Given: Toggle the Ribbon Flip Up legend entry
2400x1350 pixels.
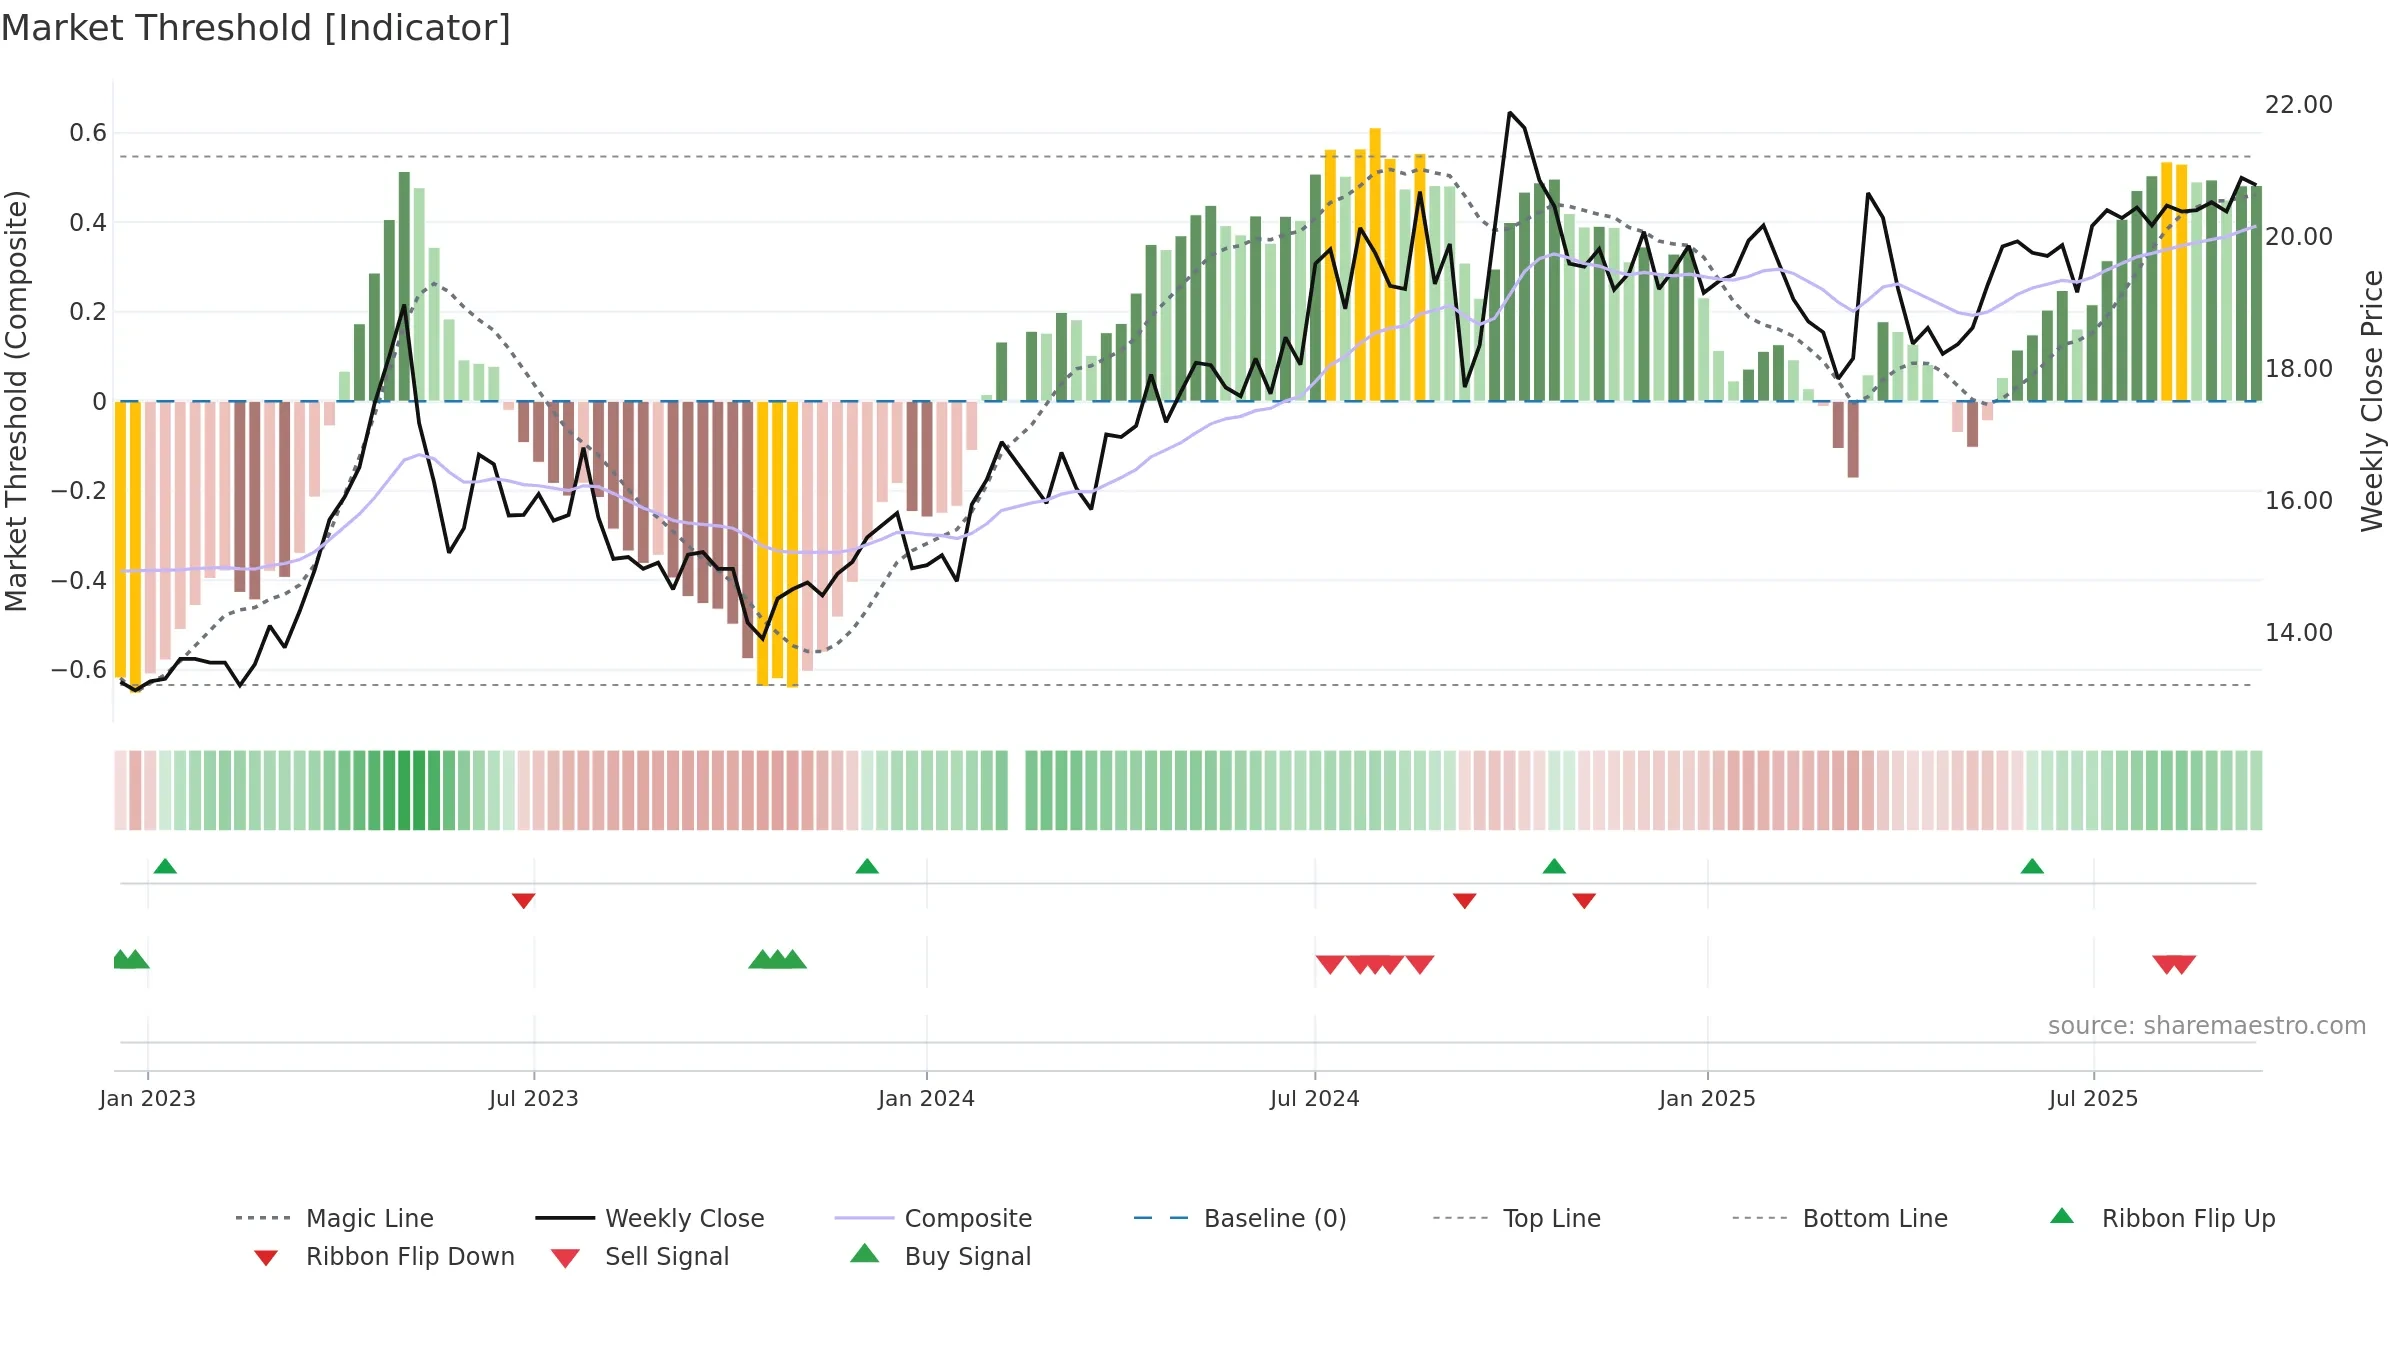Looking at the screenshot, I should (2162, 1218).
